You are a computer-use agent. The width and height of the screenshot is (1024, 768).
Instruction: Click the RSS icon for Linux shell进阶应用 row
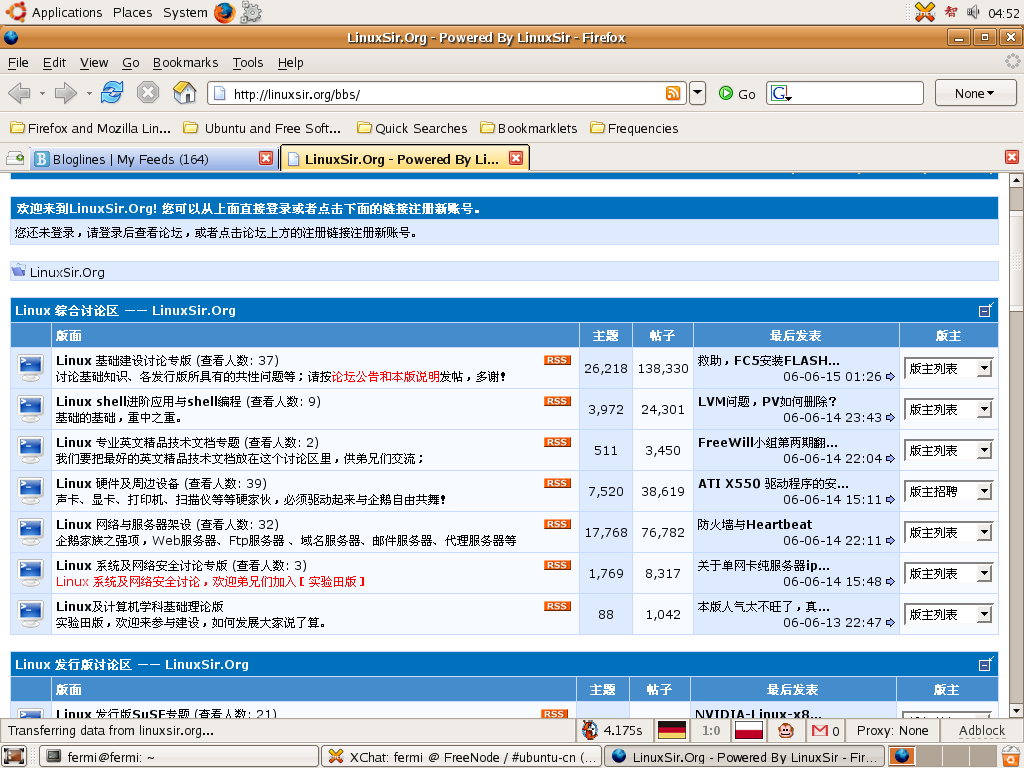point(557,402)
